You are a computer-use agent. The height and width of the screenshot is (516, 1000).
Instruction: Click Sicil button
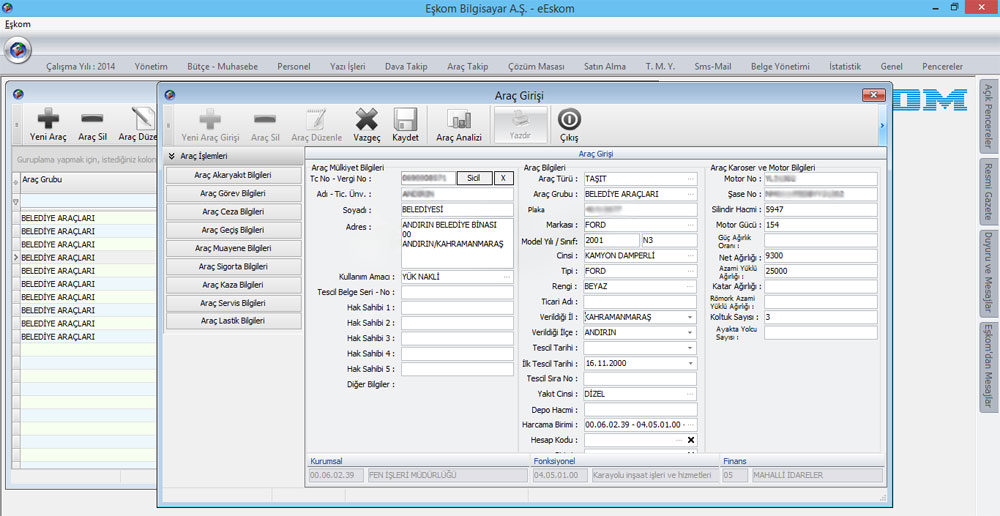pos(474,179)
